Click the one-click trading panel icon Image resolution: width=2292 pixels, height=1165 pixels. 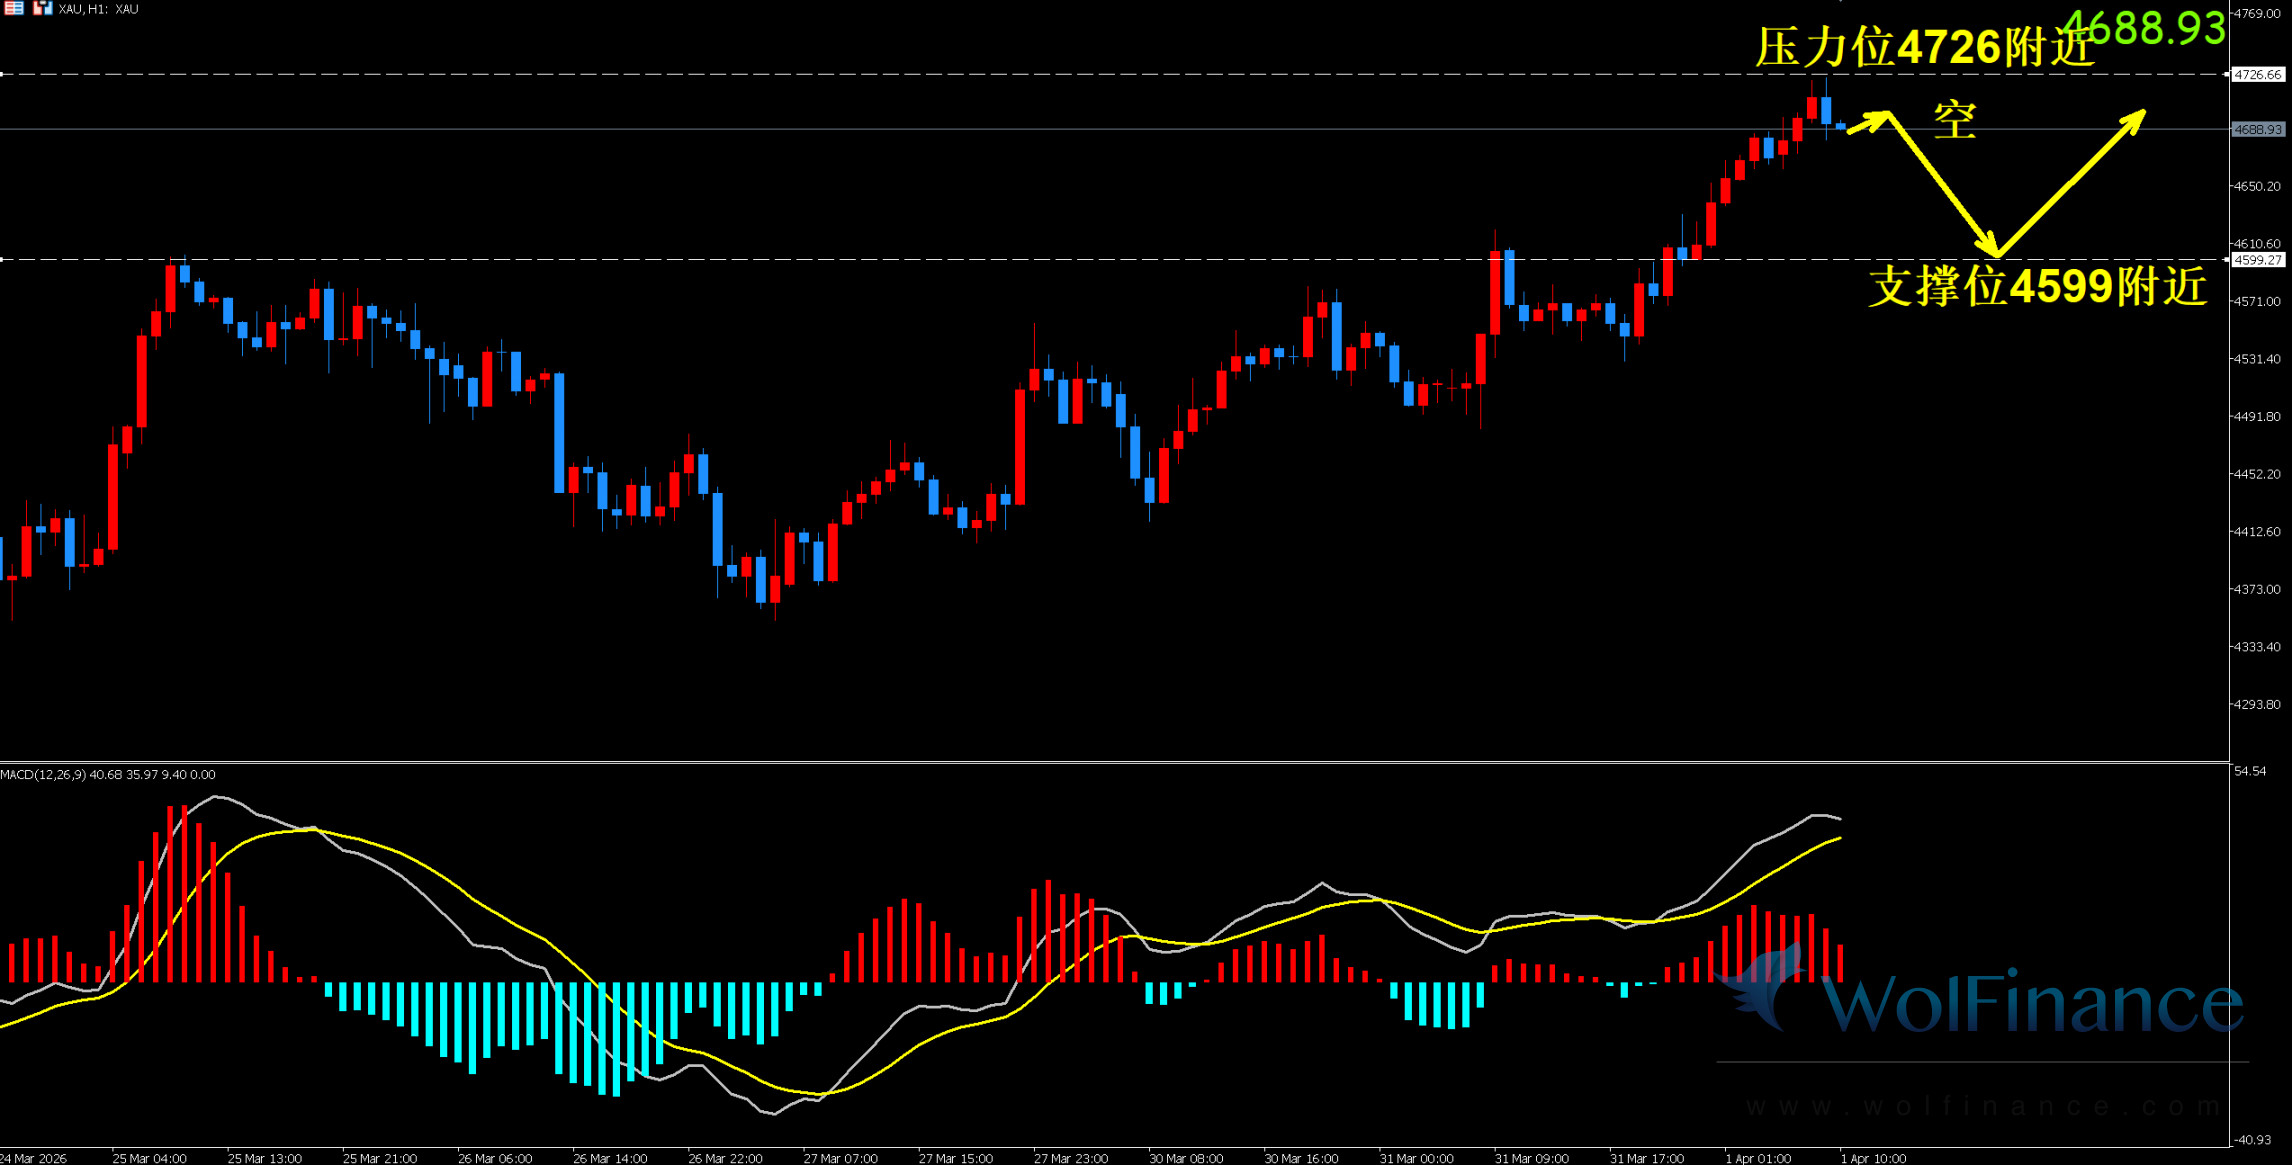(x=42, y=8)
